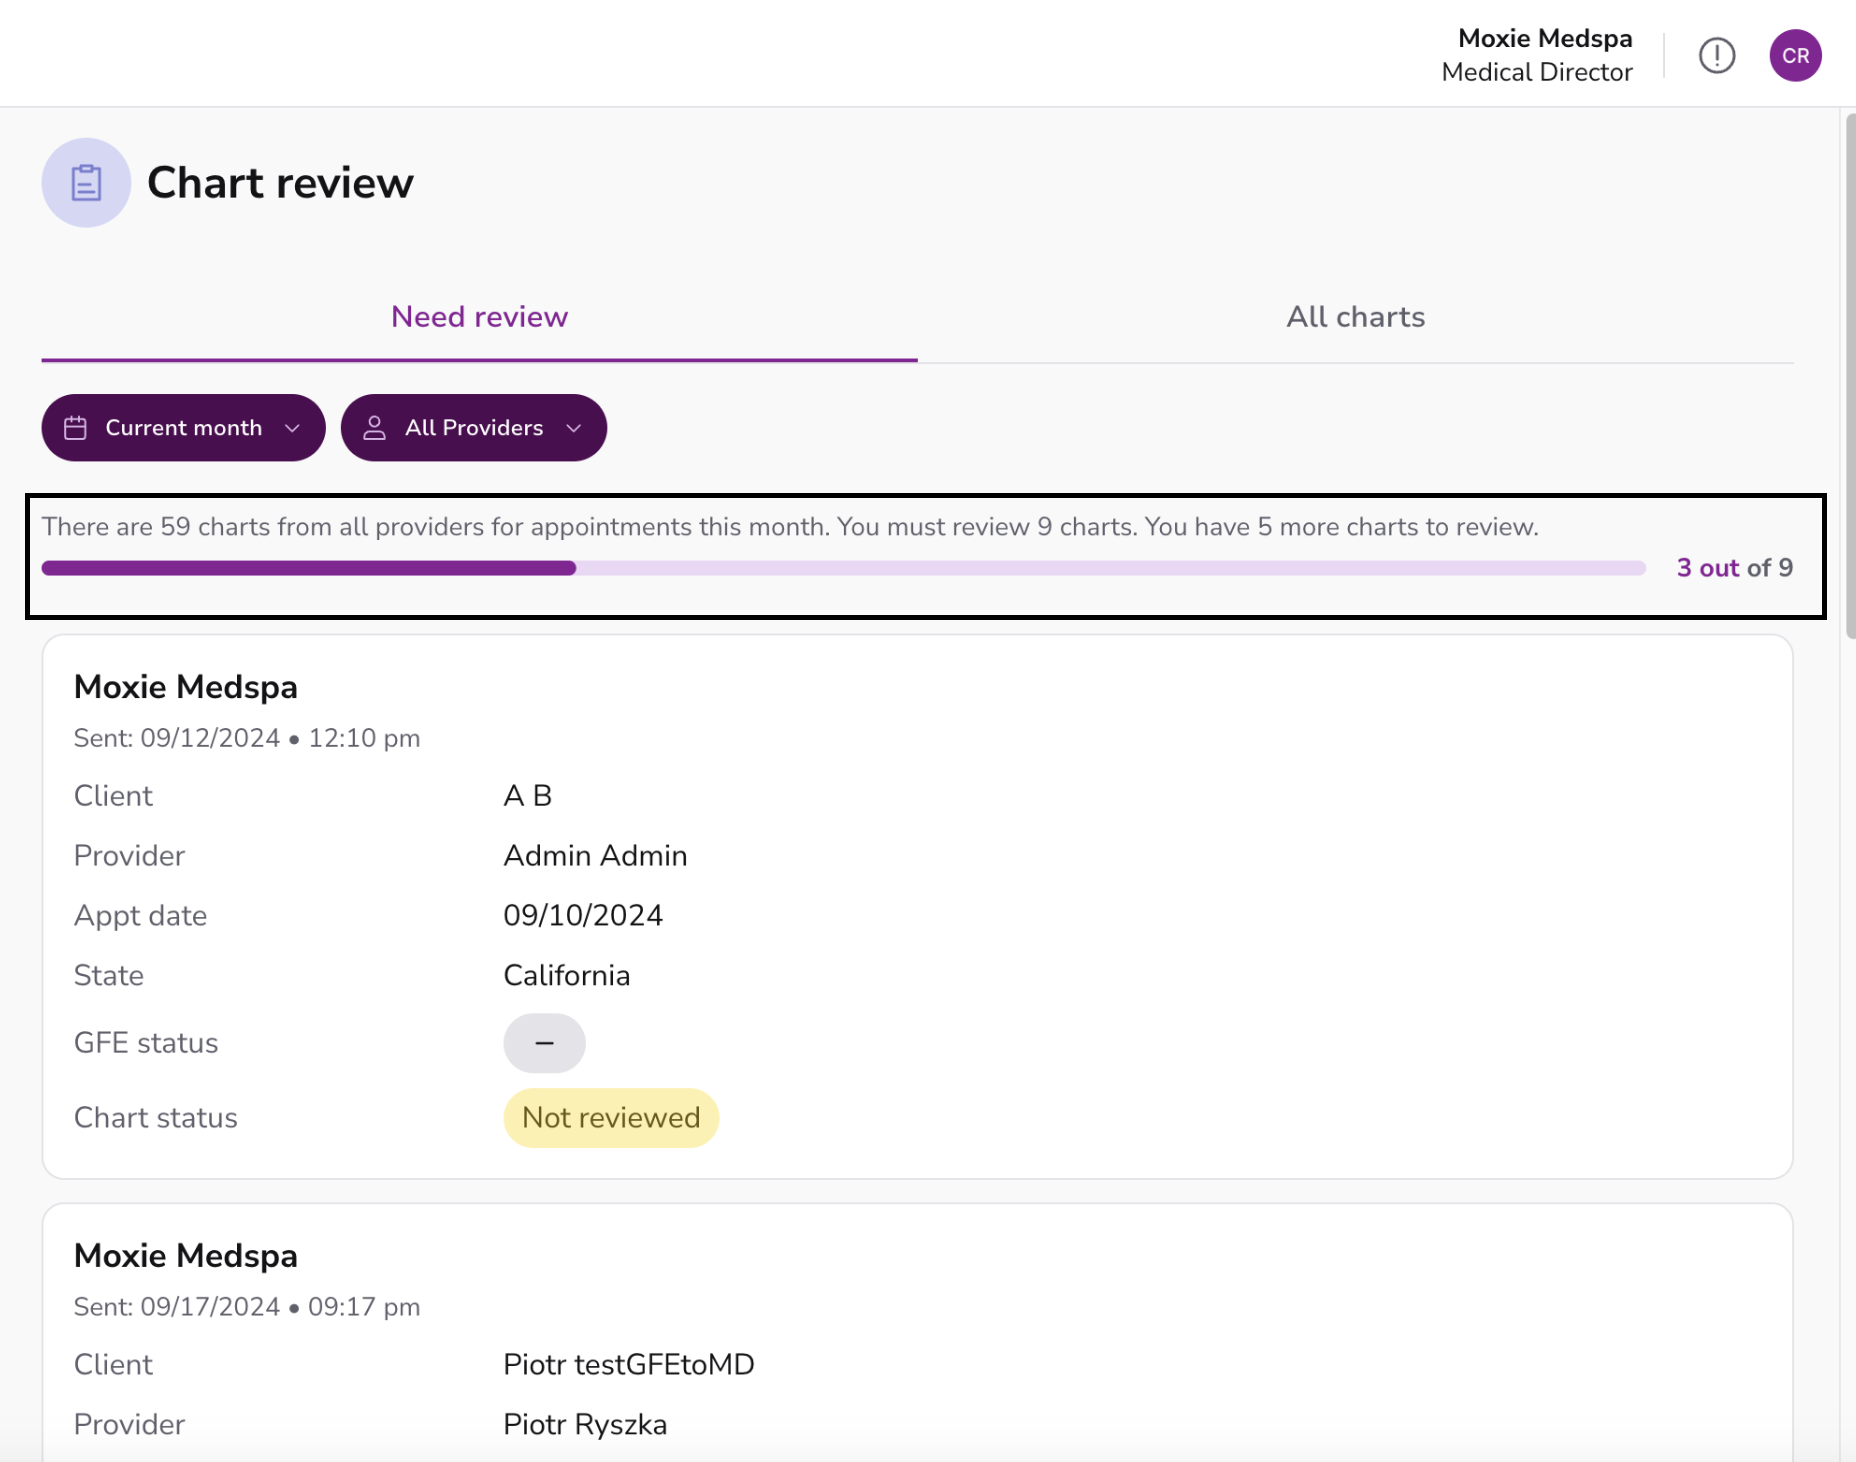Click the chart review progress bar
Viewport: 1856px width, 1462px height.
[843, 568]
